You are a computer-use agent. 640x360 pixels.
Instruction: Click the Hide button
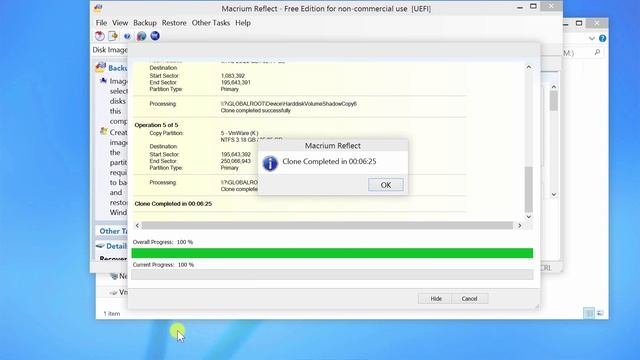pos(436,299)
